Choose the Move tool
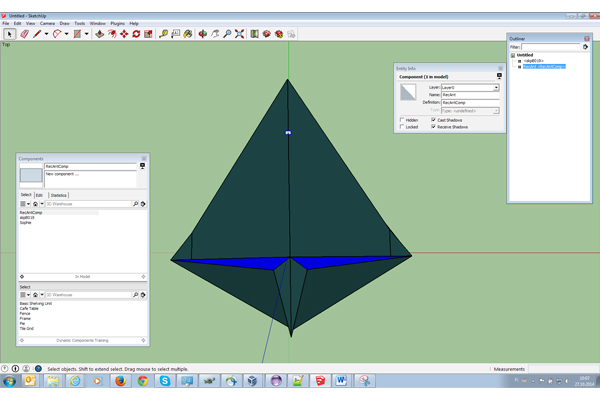This screenshot has width=600, height=400. 123,34
